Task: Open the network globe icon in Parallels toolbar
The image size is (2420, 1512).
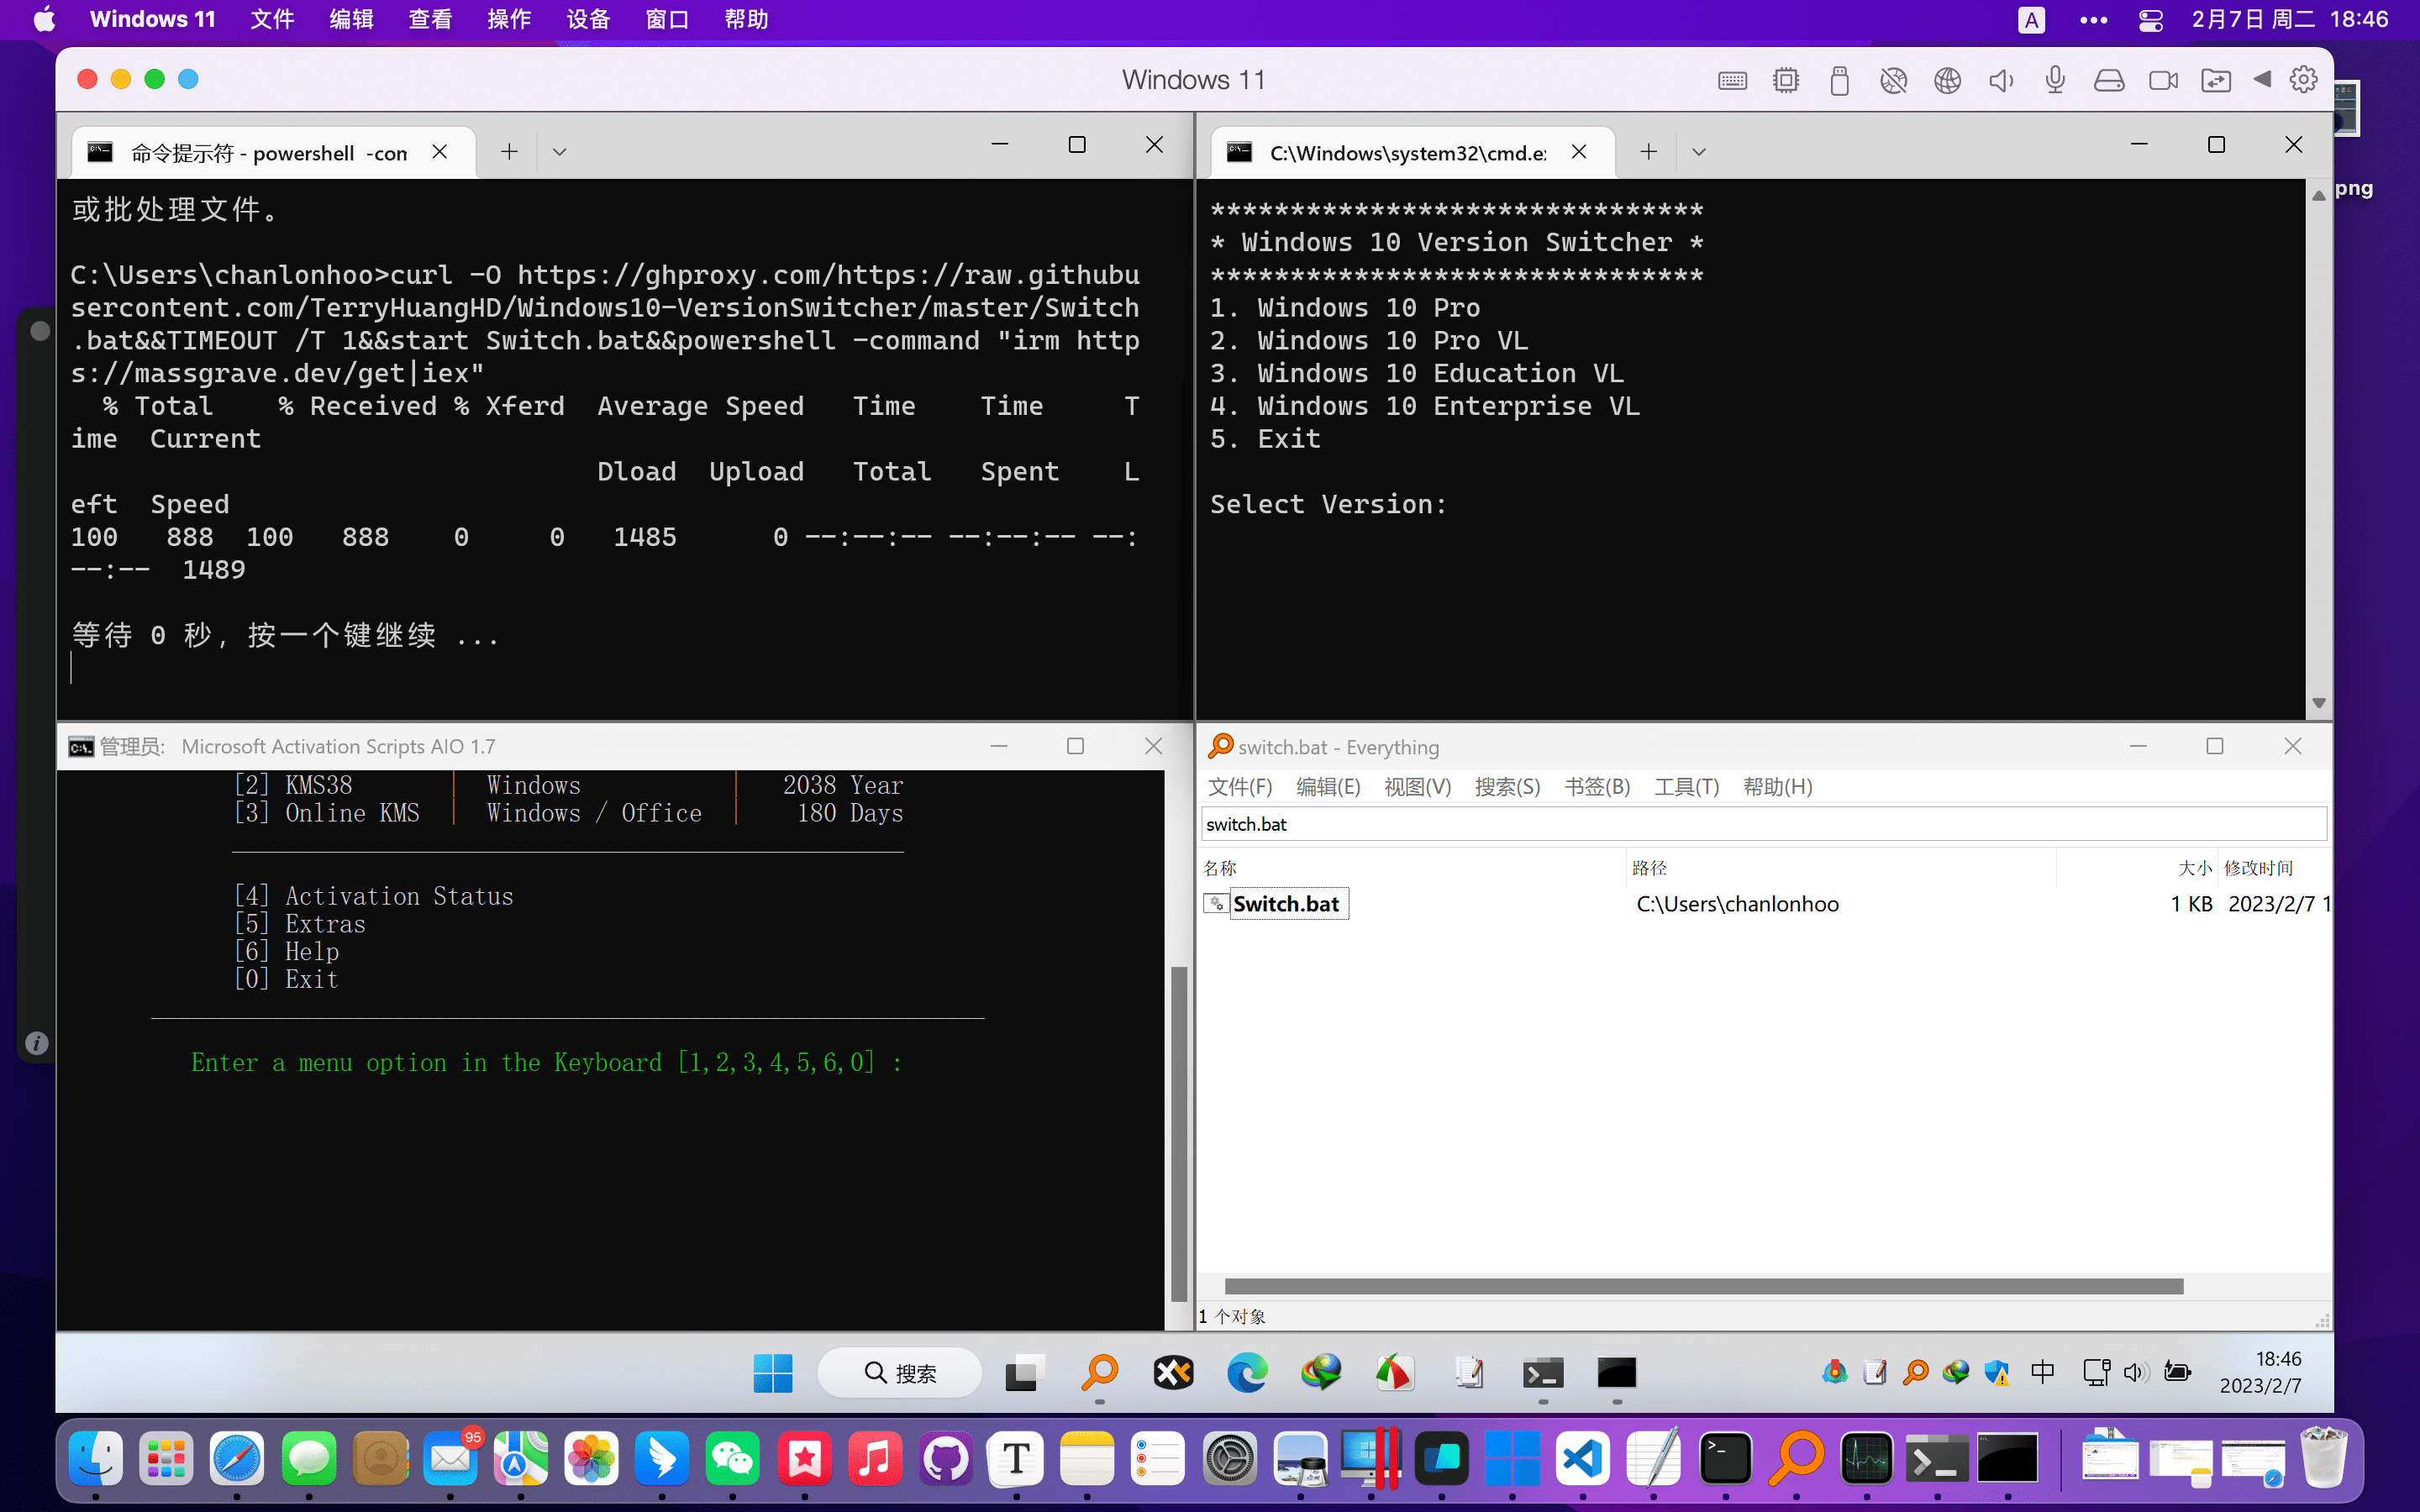Action: pos(1947,80)
